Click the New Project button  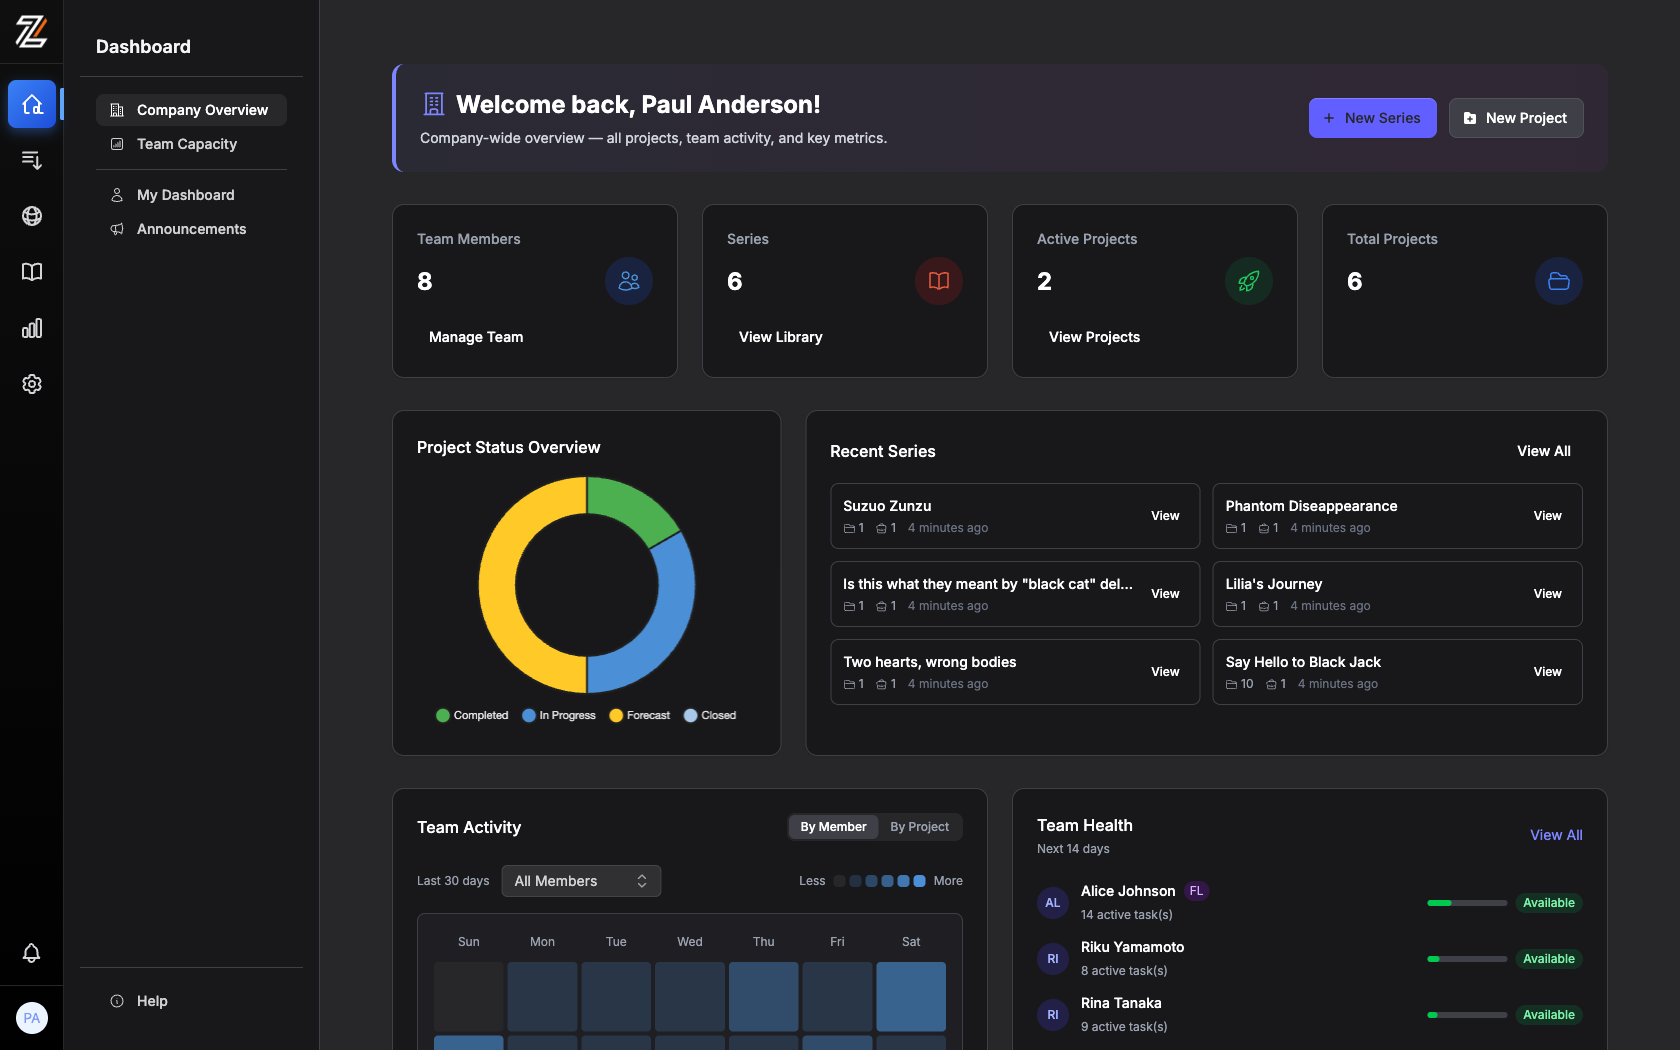click(x=1516, y=118)
